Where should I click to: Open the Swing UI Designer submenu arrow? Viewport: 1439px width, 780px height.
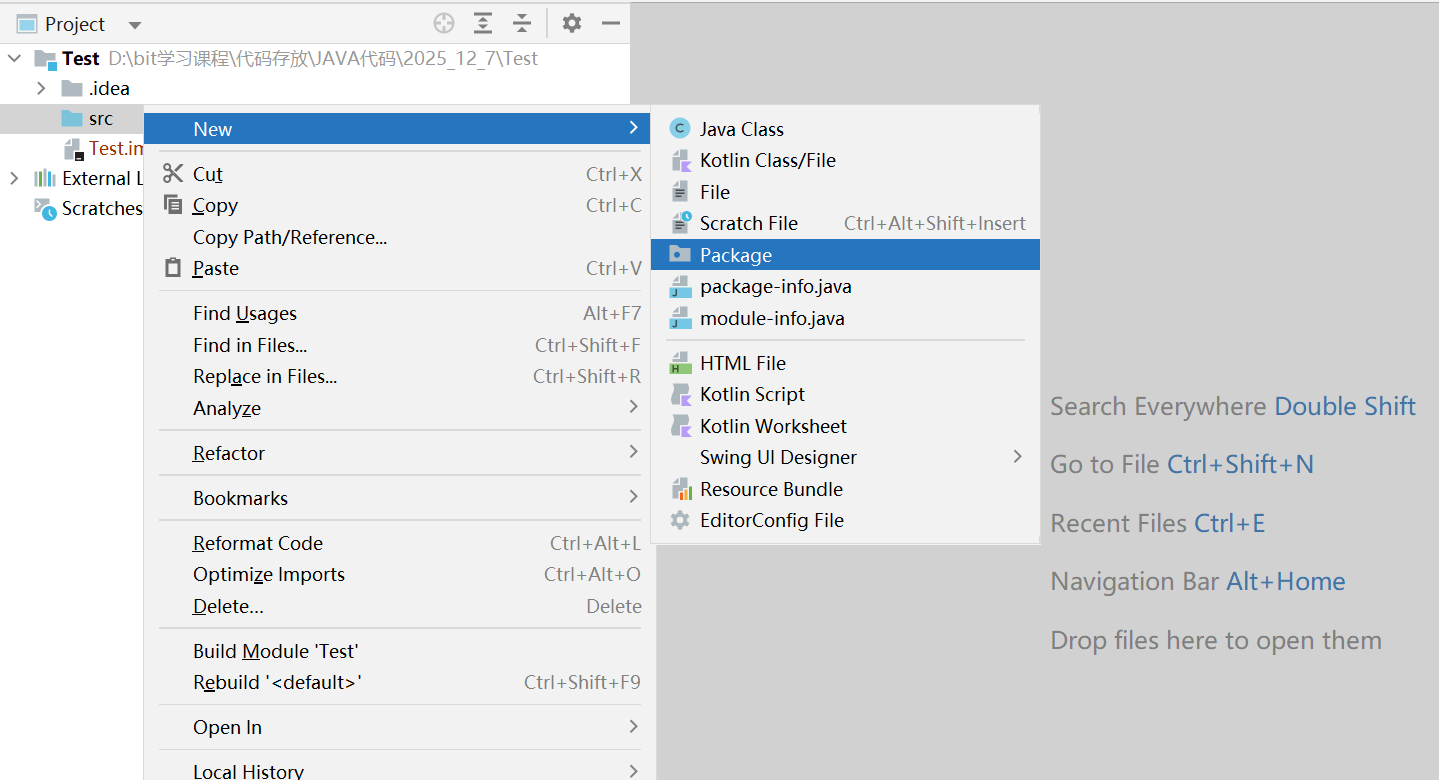[x=1017, y=456]
